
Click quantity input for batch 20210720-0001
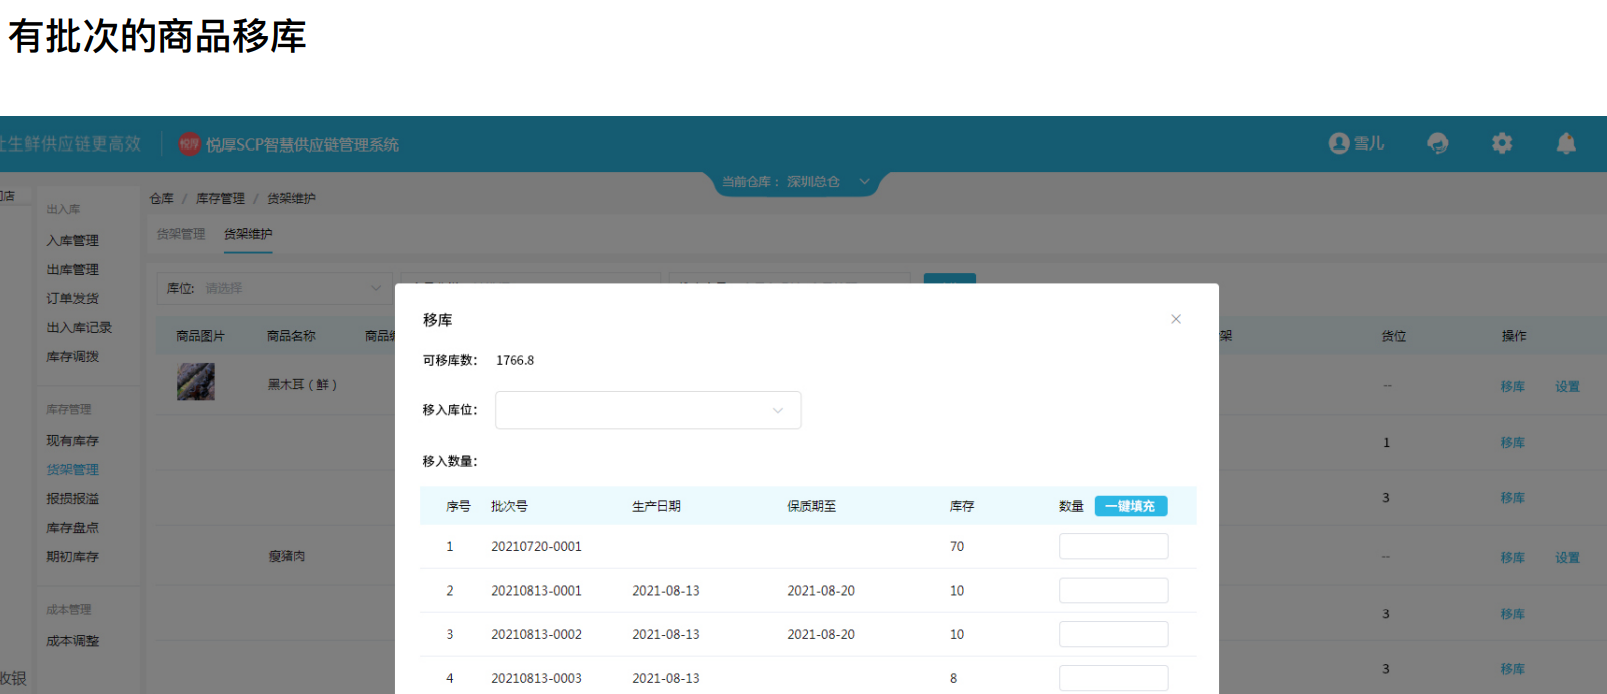tap(1113, 546)
